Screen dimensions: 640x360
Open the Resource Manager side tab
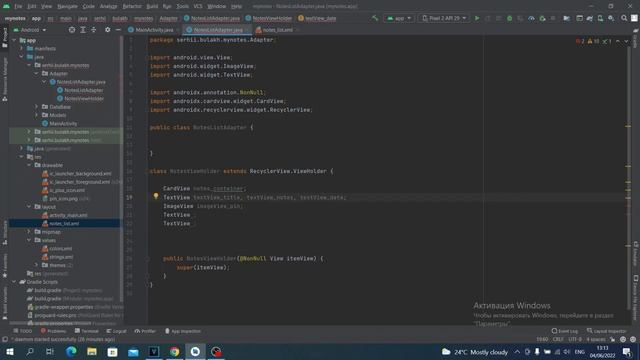click(x=4, y=80)
